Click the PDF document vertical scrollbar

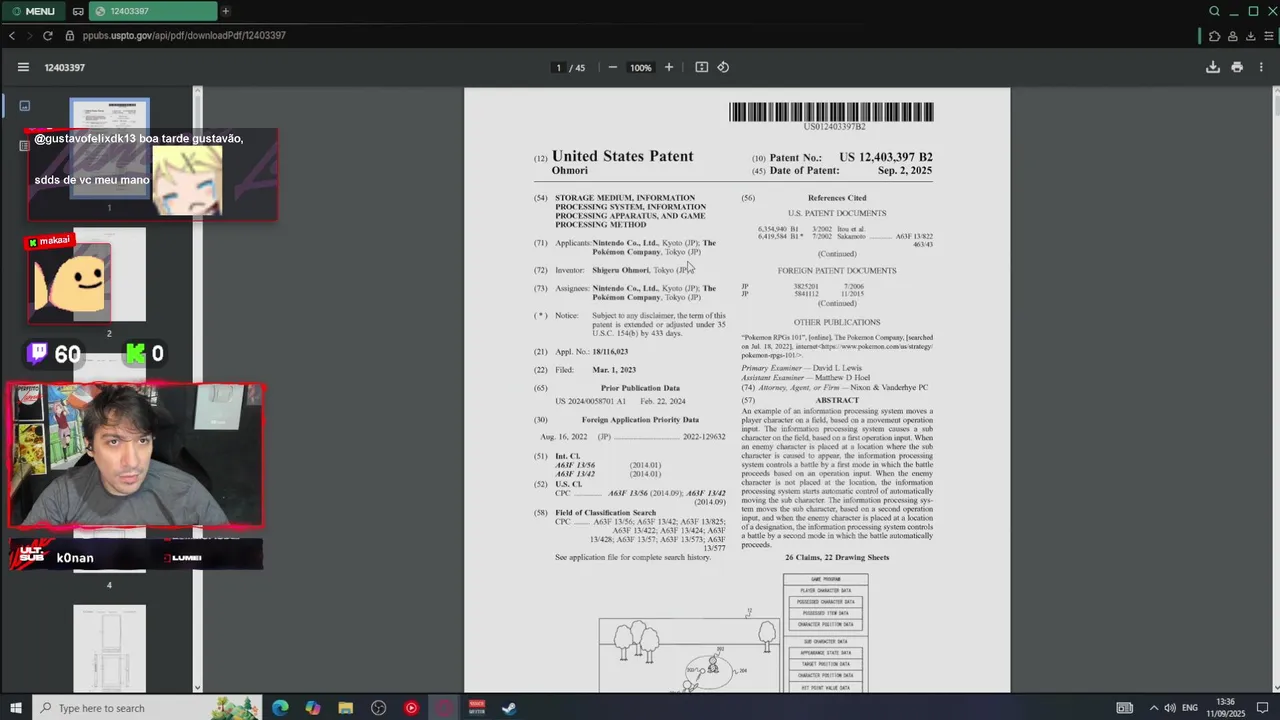coord(1276,390)
